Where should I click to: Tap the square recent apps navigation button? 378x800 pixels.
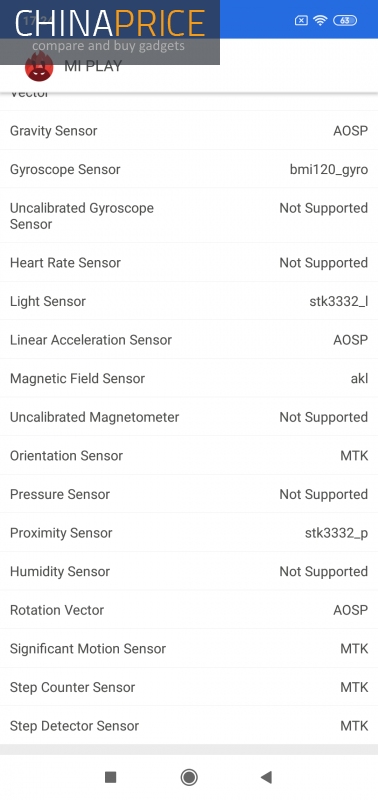pos(110,777)
